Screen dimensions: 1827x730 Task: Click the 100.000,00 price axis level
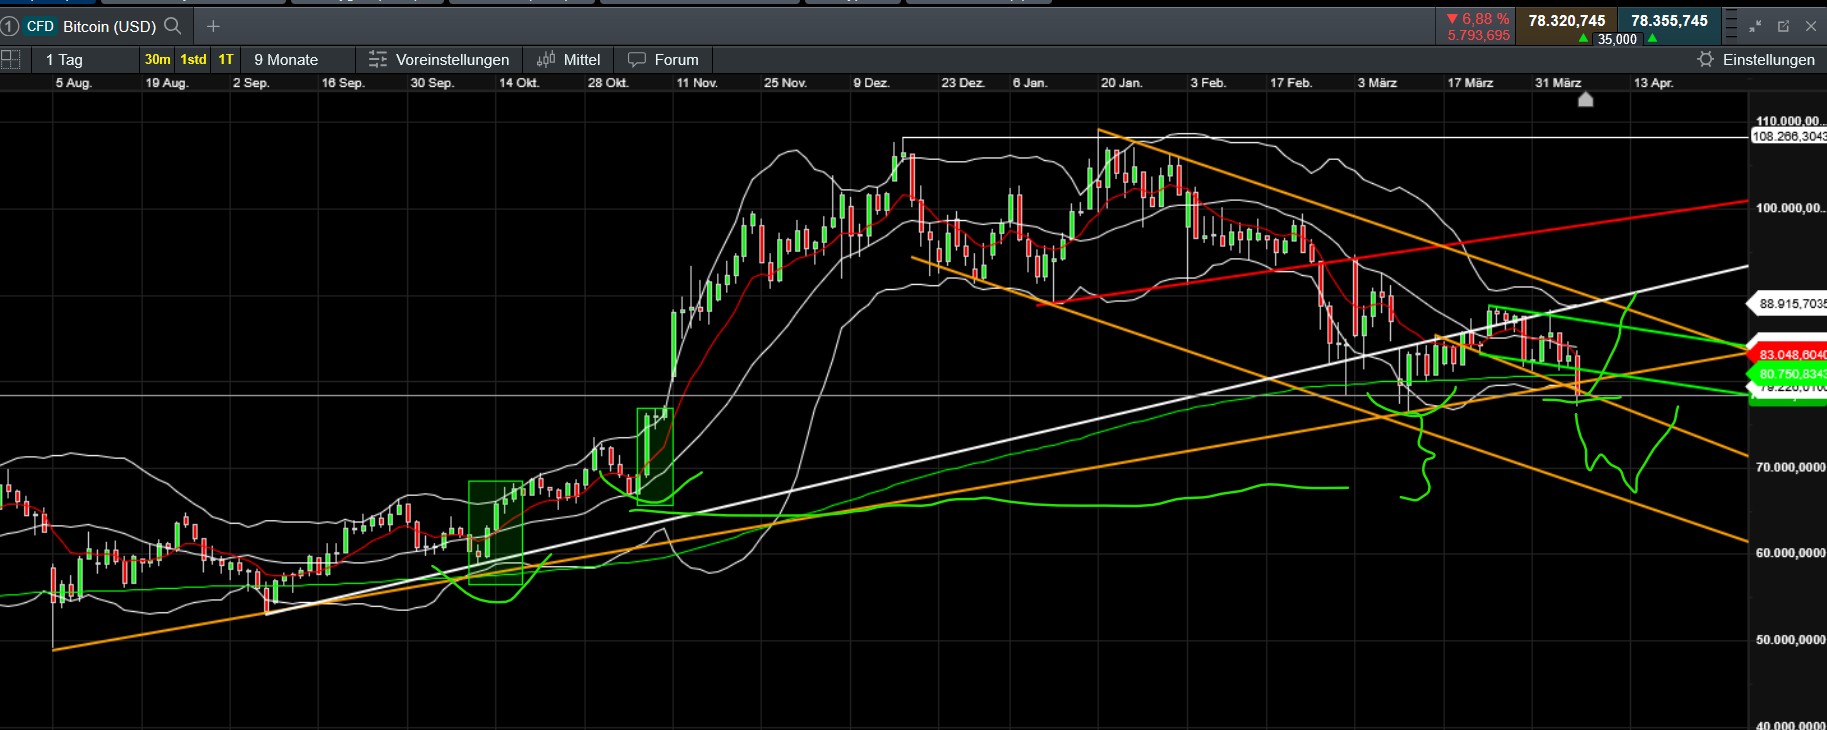pos(1790,208)
